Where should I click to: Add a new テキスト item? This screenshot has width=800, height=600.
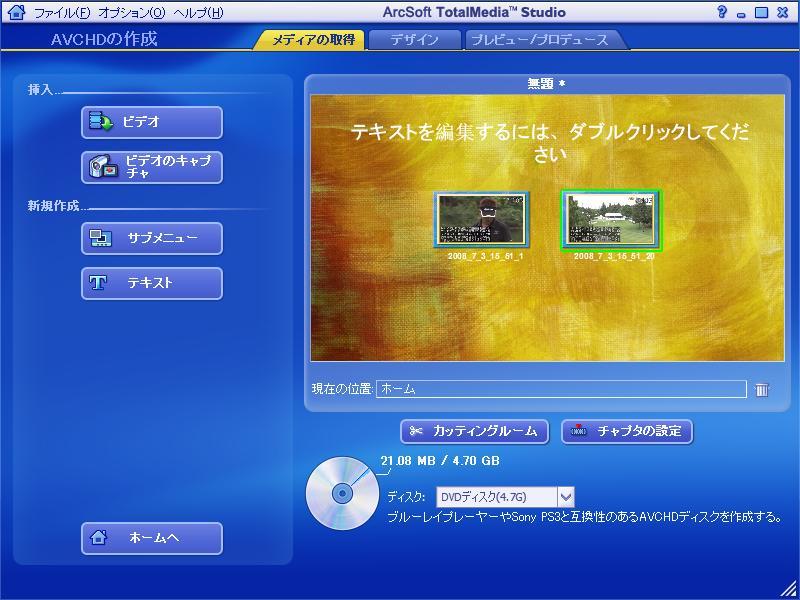[152, 283]
